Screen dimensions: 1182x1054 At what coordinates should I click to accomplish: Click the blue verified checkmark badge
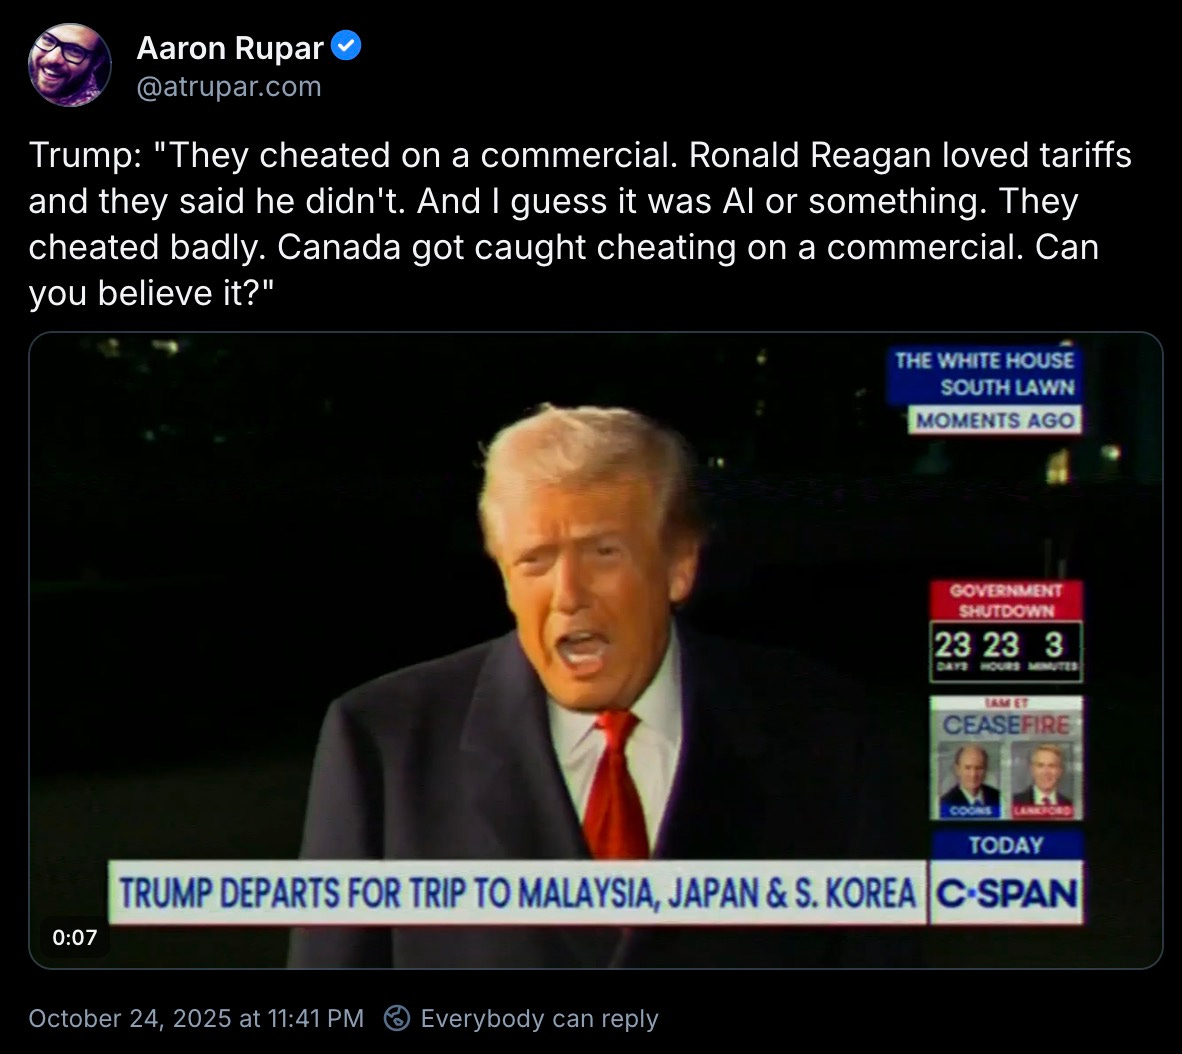pos(347,47)
